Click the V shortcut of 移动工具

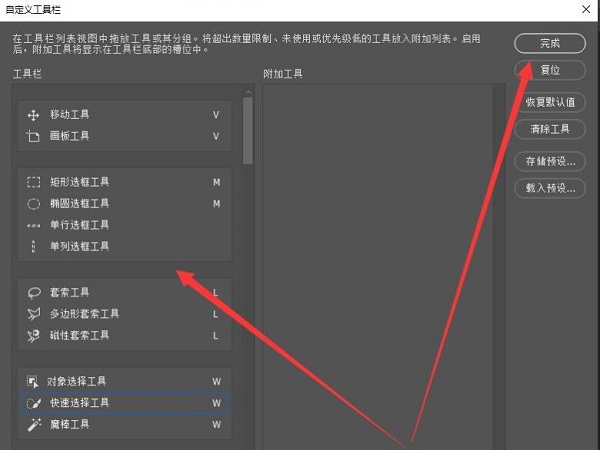pyautogui.click(x=216, y=115)
